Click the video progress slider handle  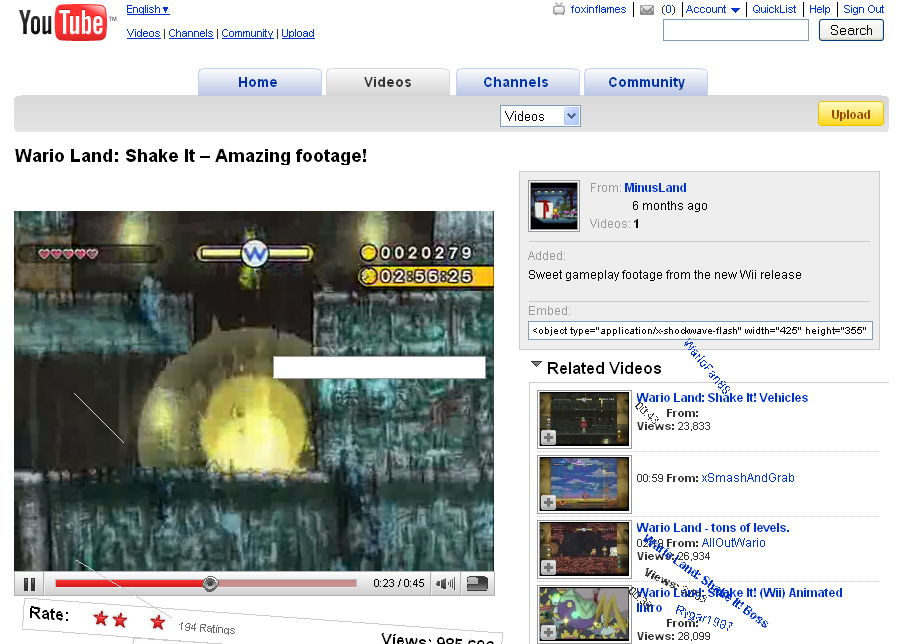(x=210, y=583)
